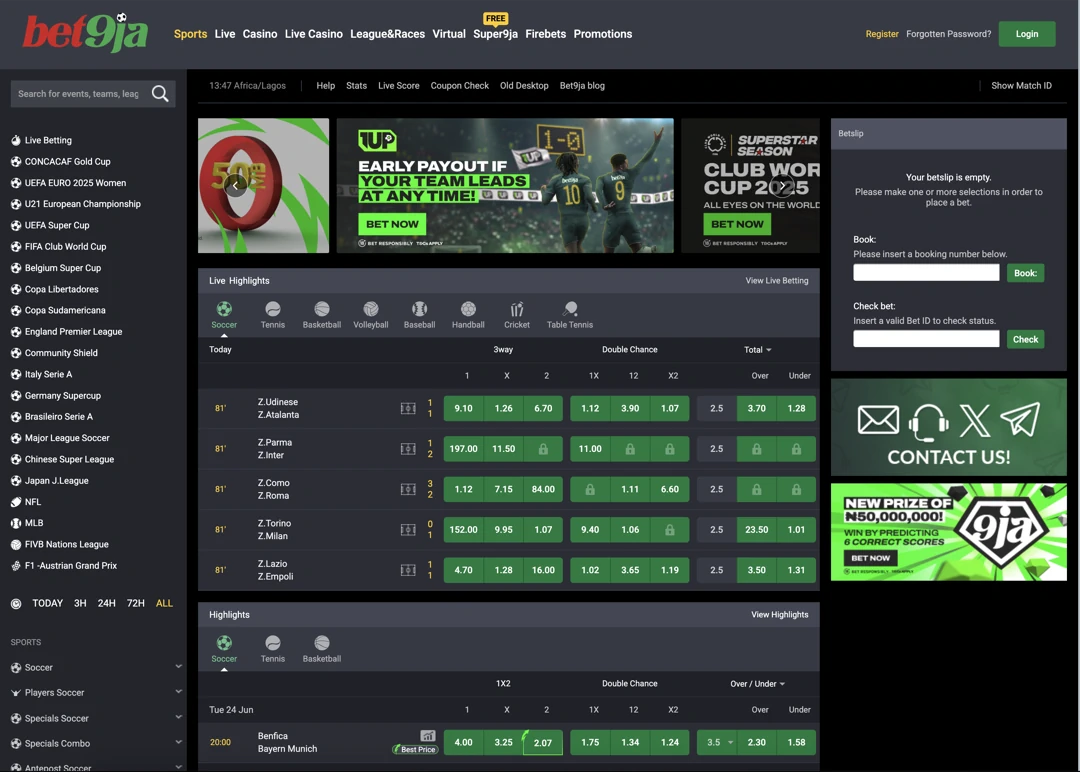Click the Bet ID input field
Image resolution: width=1080 pixels, height=772 pixels.
(x=926, y=340)
